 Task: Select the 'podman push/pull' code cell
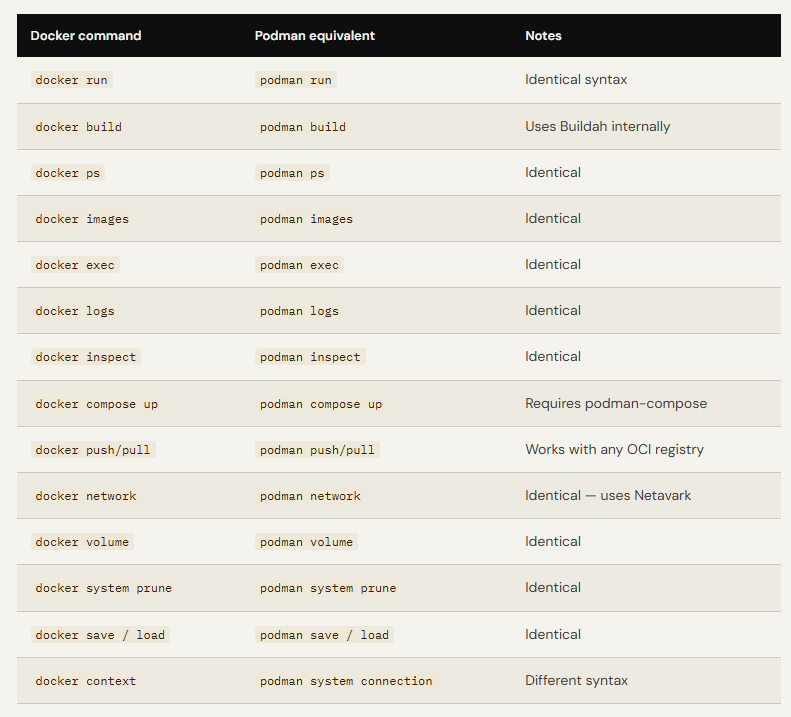(317, 450)
